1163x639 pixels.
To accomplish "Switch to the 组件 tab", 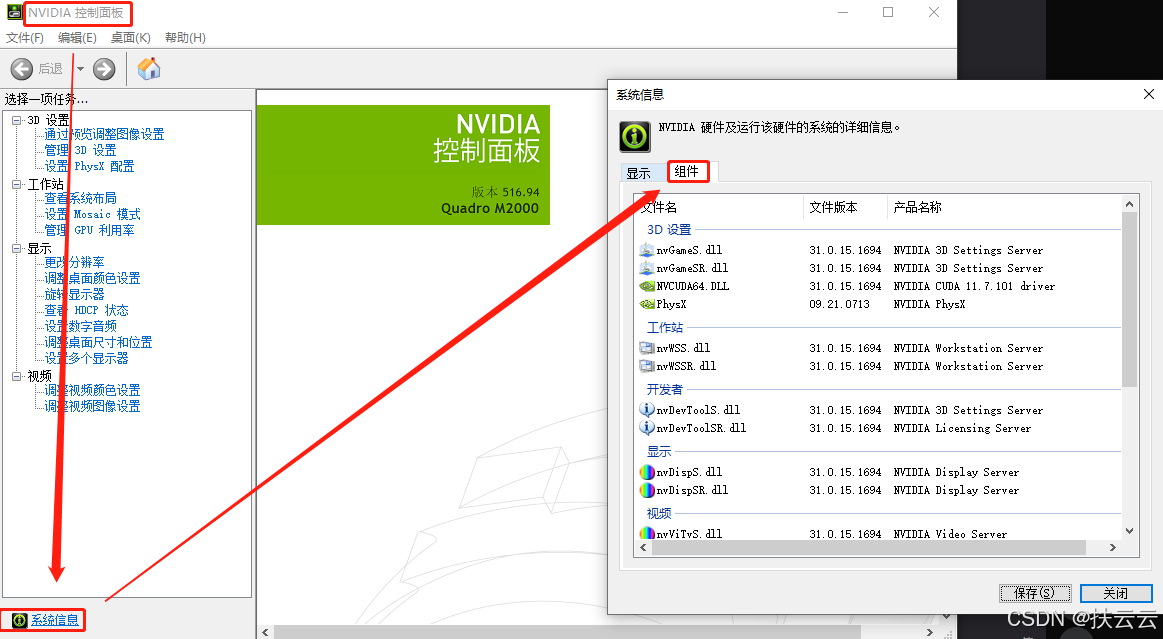I will [687, 171].
